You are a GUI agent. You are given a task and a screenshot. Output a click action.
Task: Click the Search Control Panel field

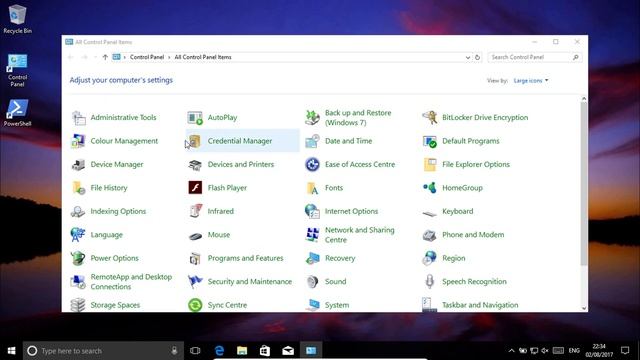click(x=535, y=58)
